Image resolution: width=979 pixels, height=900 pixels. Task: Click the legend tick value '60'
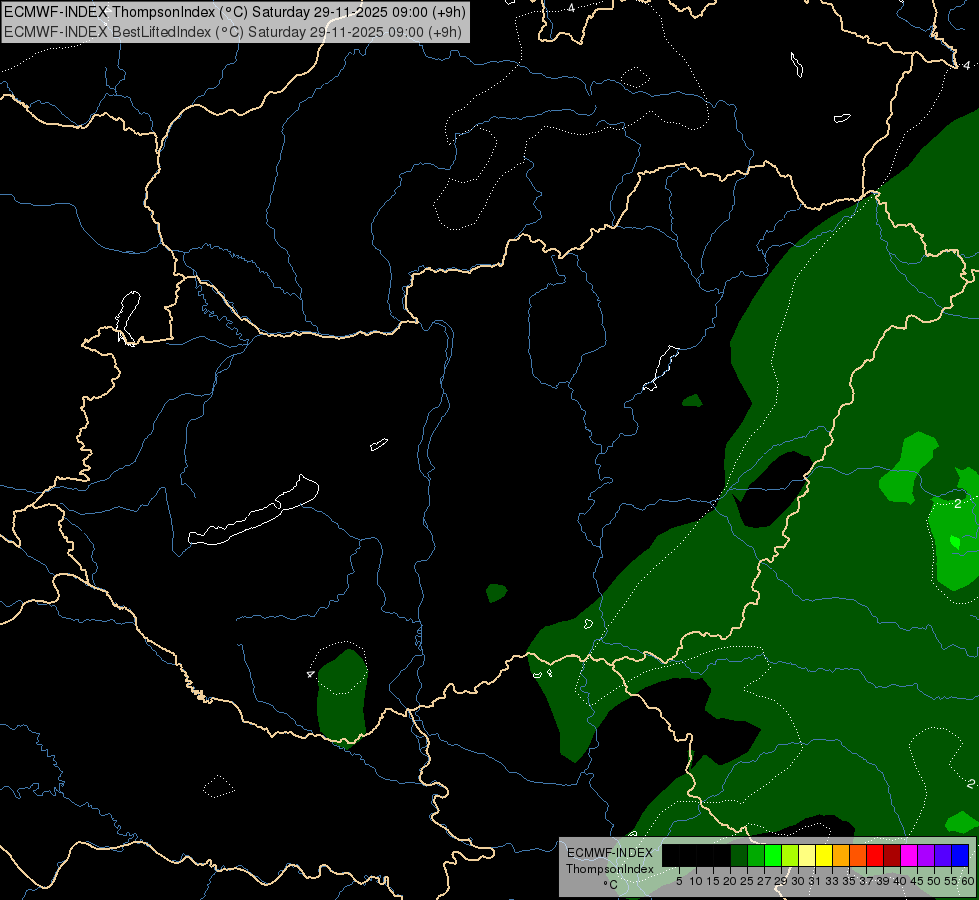click(x=967, y=881)
